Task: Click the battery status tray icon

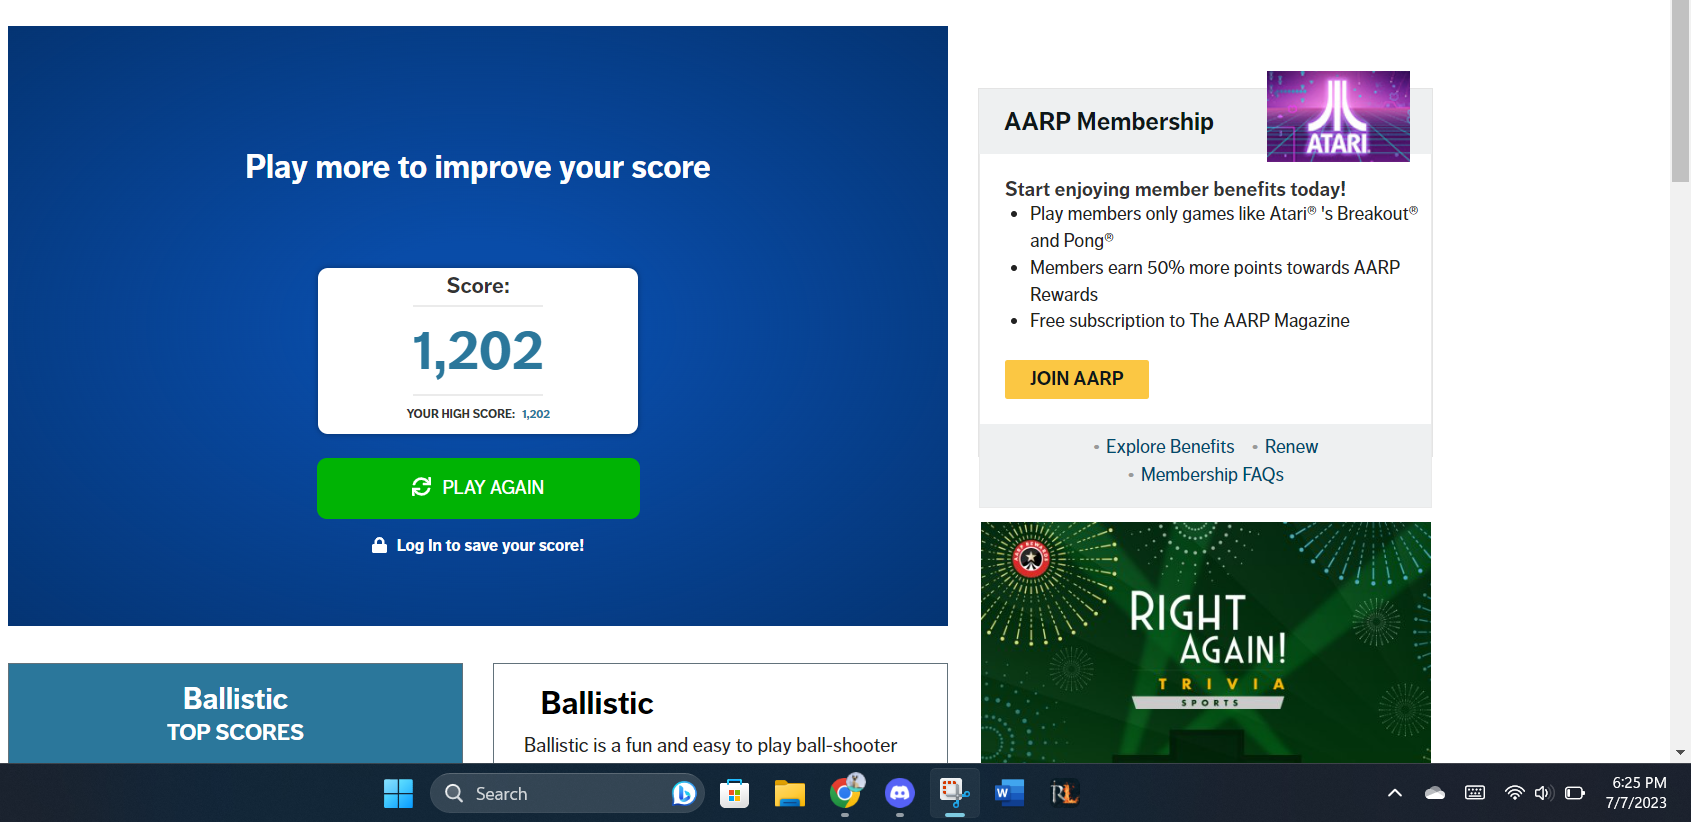Action: pyautogui.click(x=1575, y=793)
